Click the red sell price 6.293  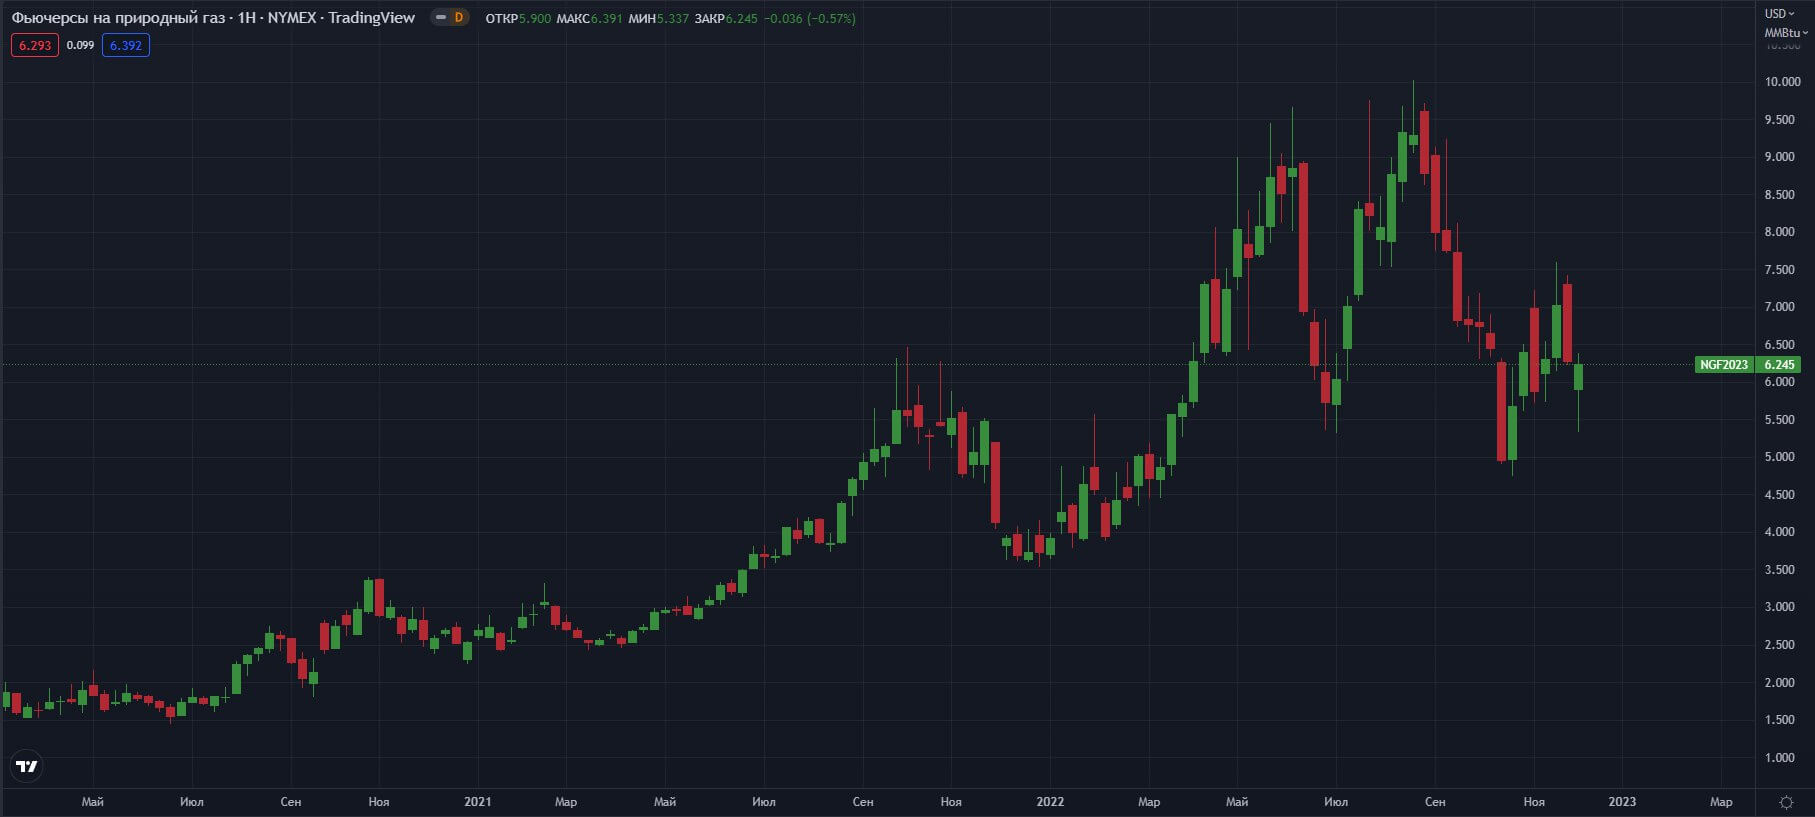35,46
